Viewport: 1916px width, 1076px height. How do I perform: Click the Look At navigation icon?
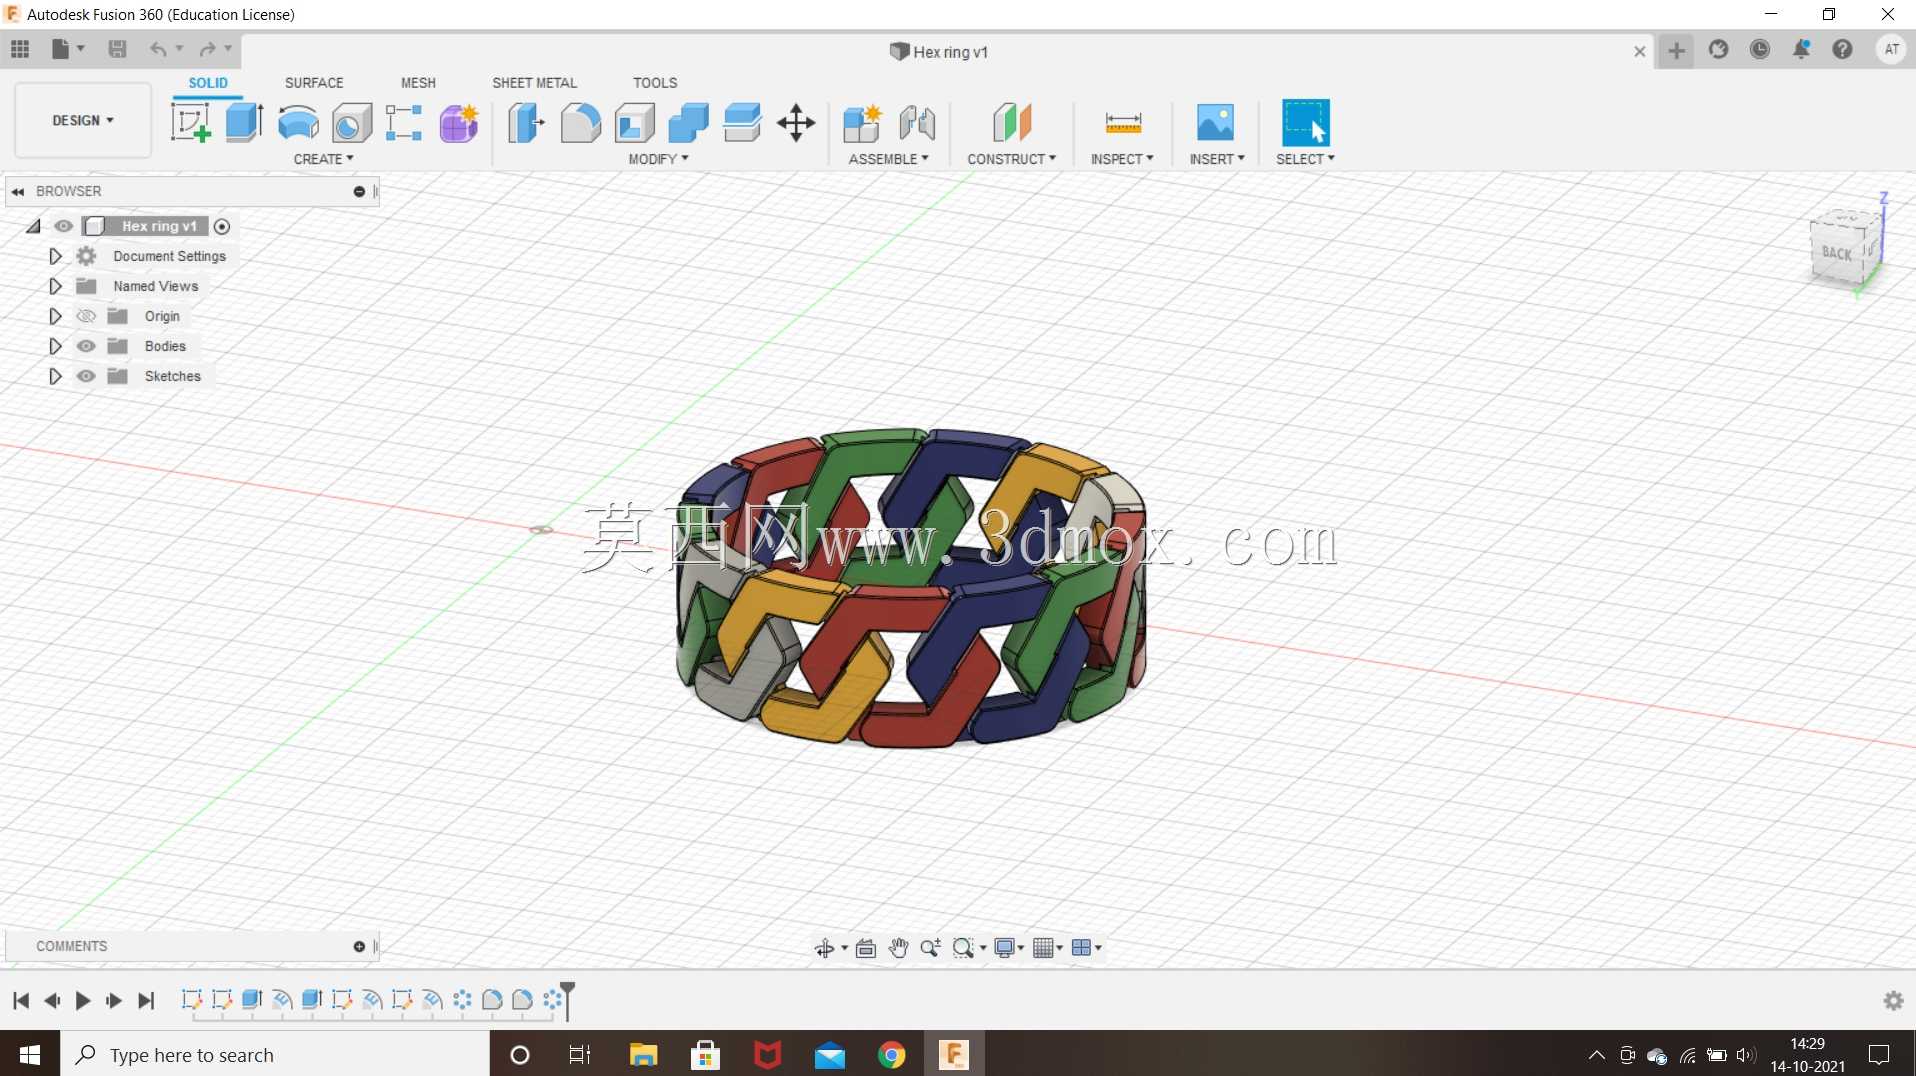[866, 948]
